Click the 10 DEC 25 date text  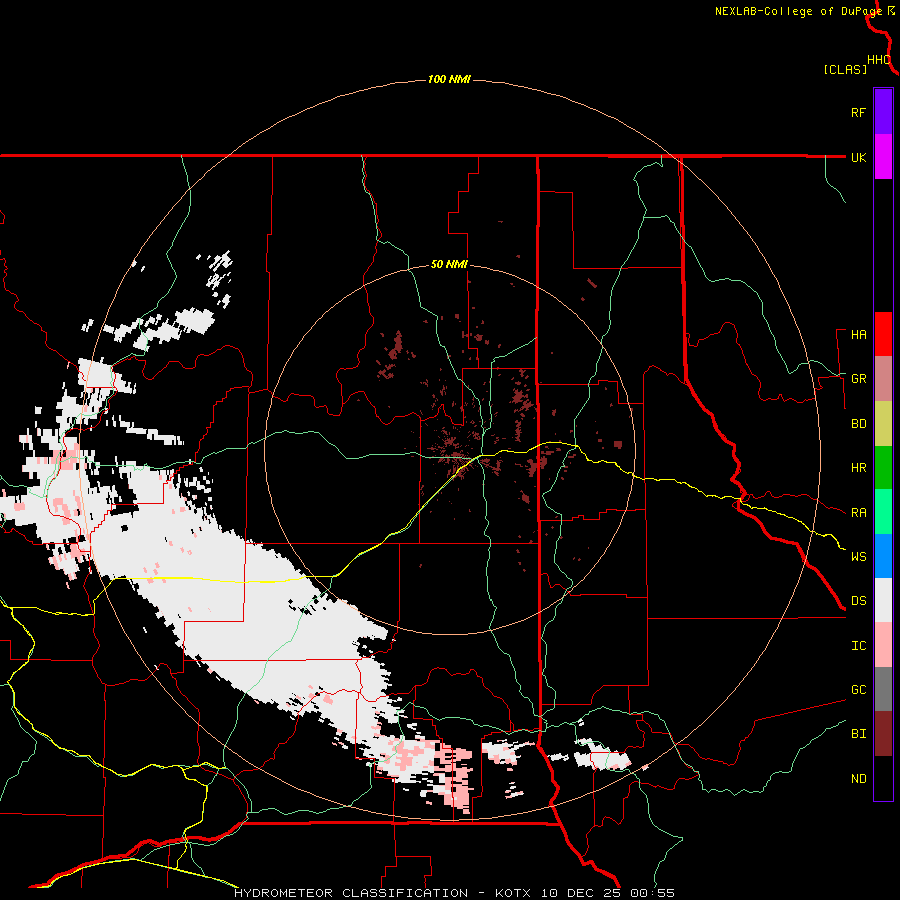point(580,893)
